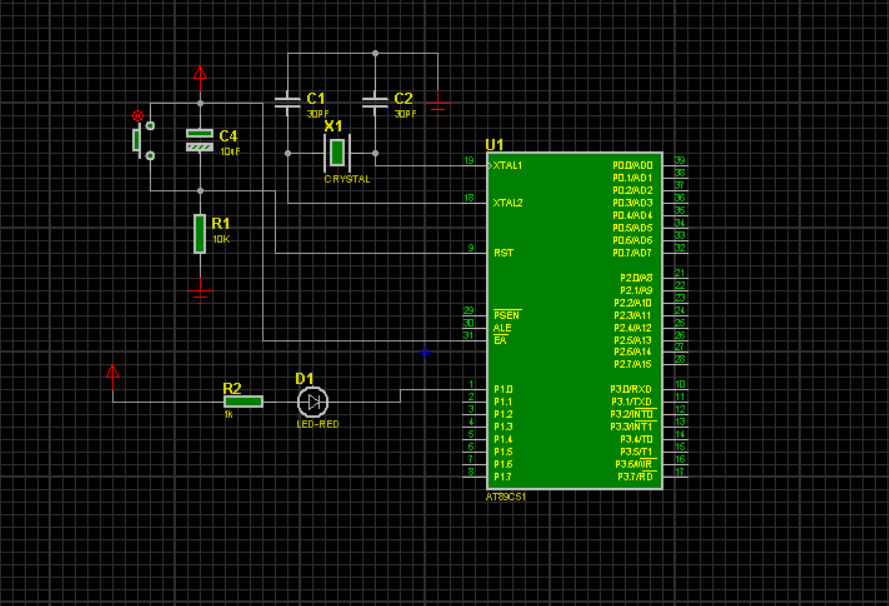Image resolution: width=889 pixels, height=606 pixels.
Task: Click the P1.7 pin label
Action: click(503, 477)
